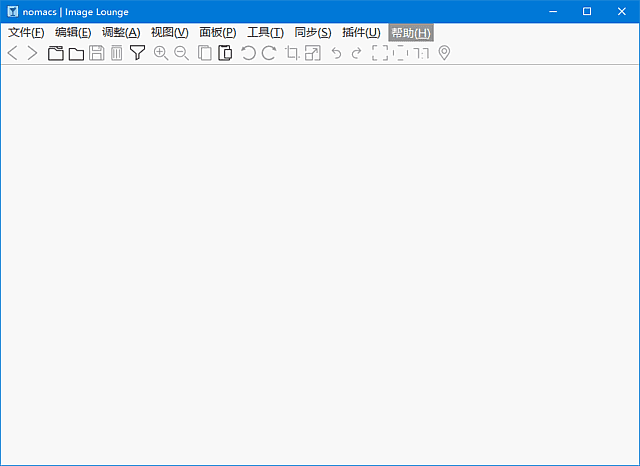Open the 文件(F) menu
The height and width of the screenshot is (466, 640).
click(26, 33)
